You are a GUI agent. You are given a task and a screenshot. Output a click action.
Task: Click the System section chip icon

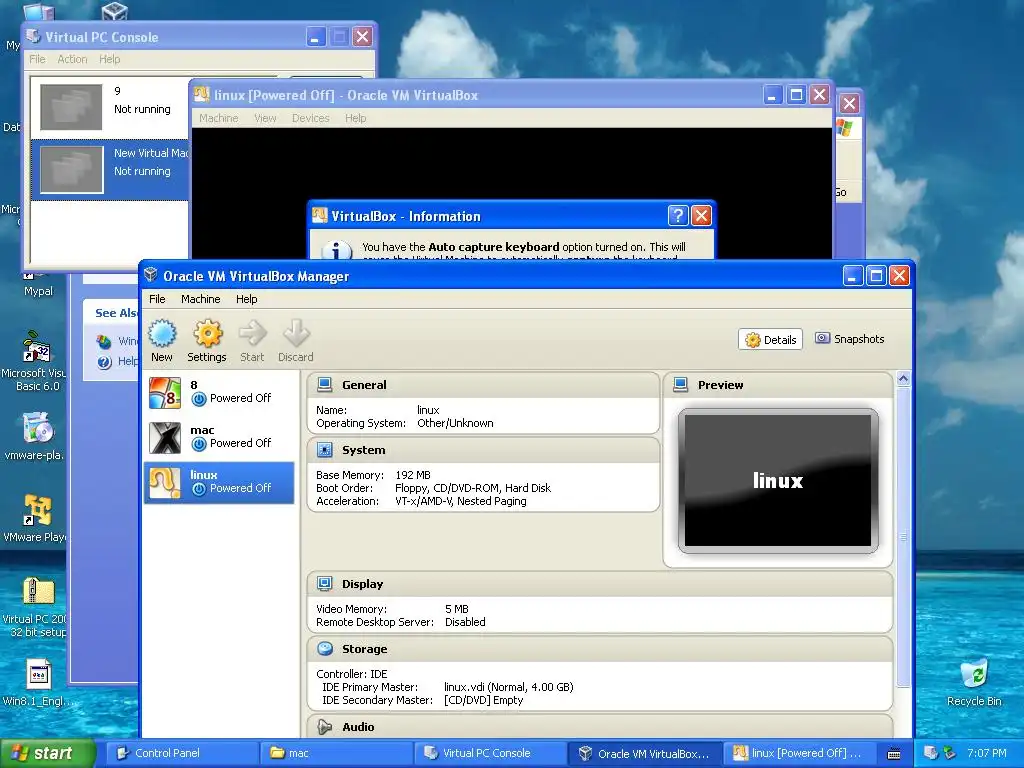coord(325,450)
